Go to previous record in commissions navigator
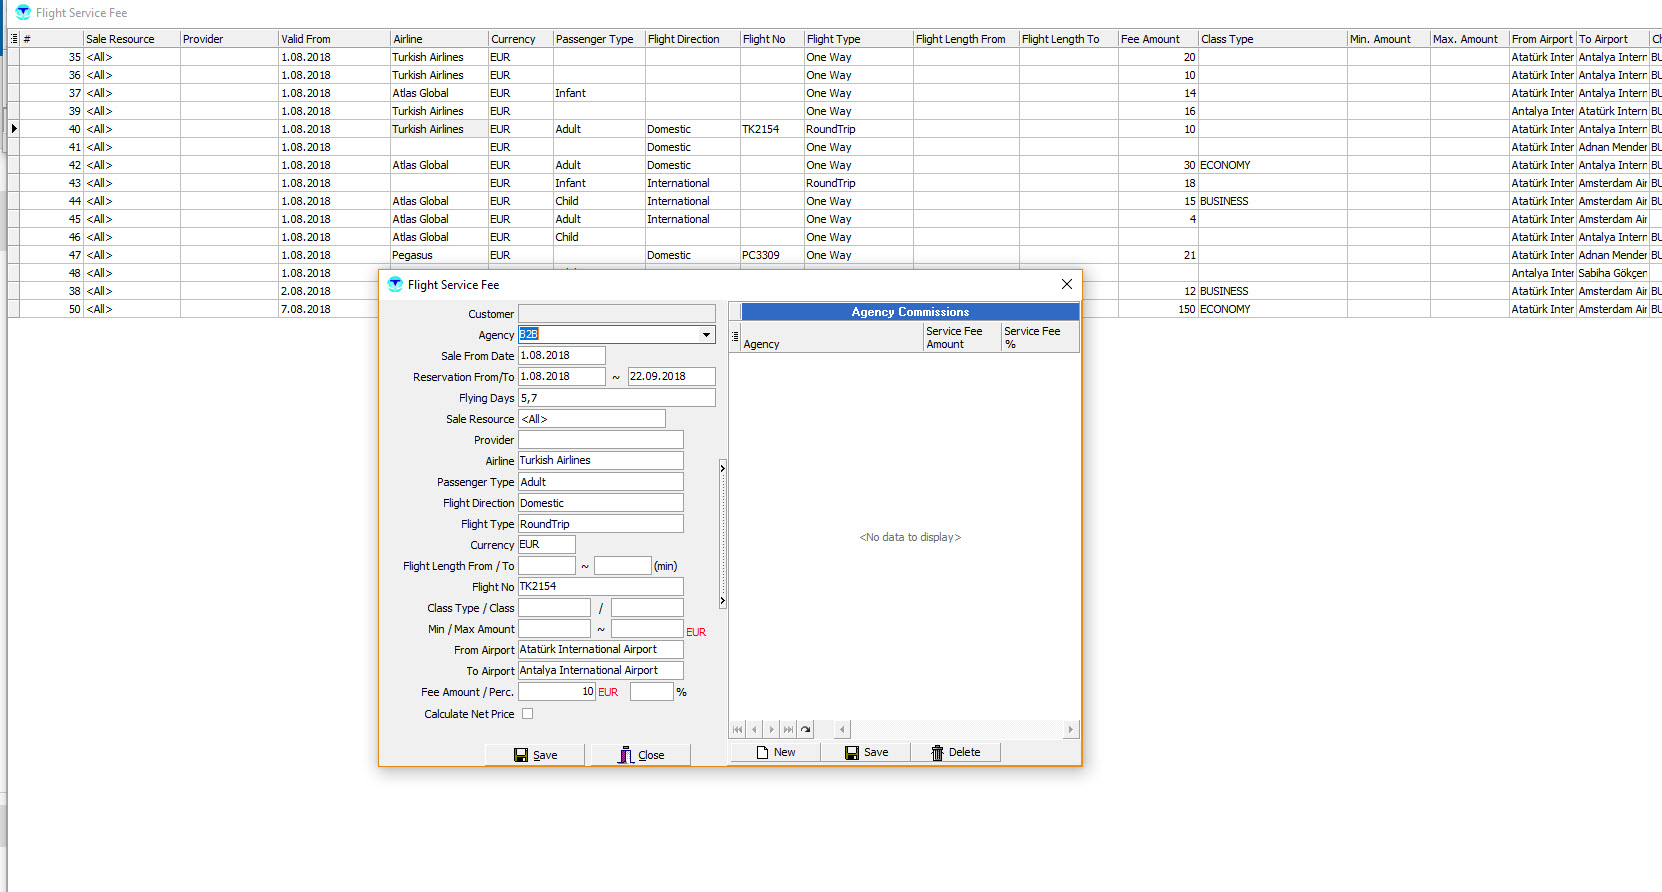The width and height of the screenshot is (1662, 892). (755, 730)
